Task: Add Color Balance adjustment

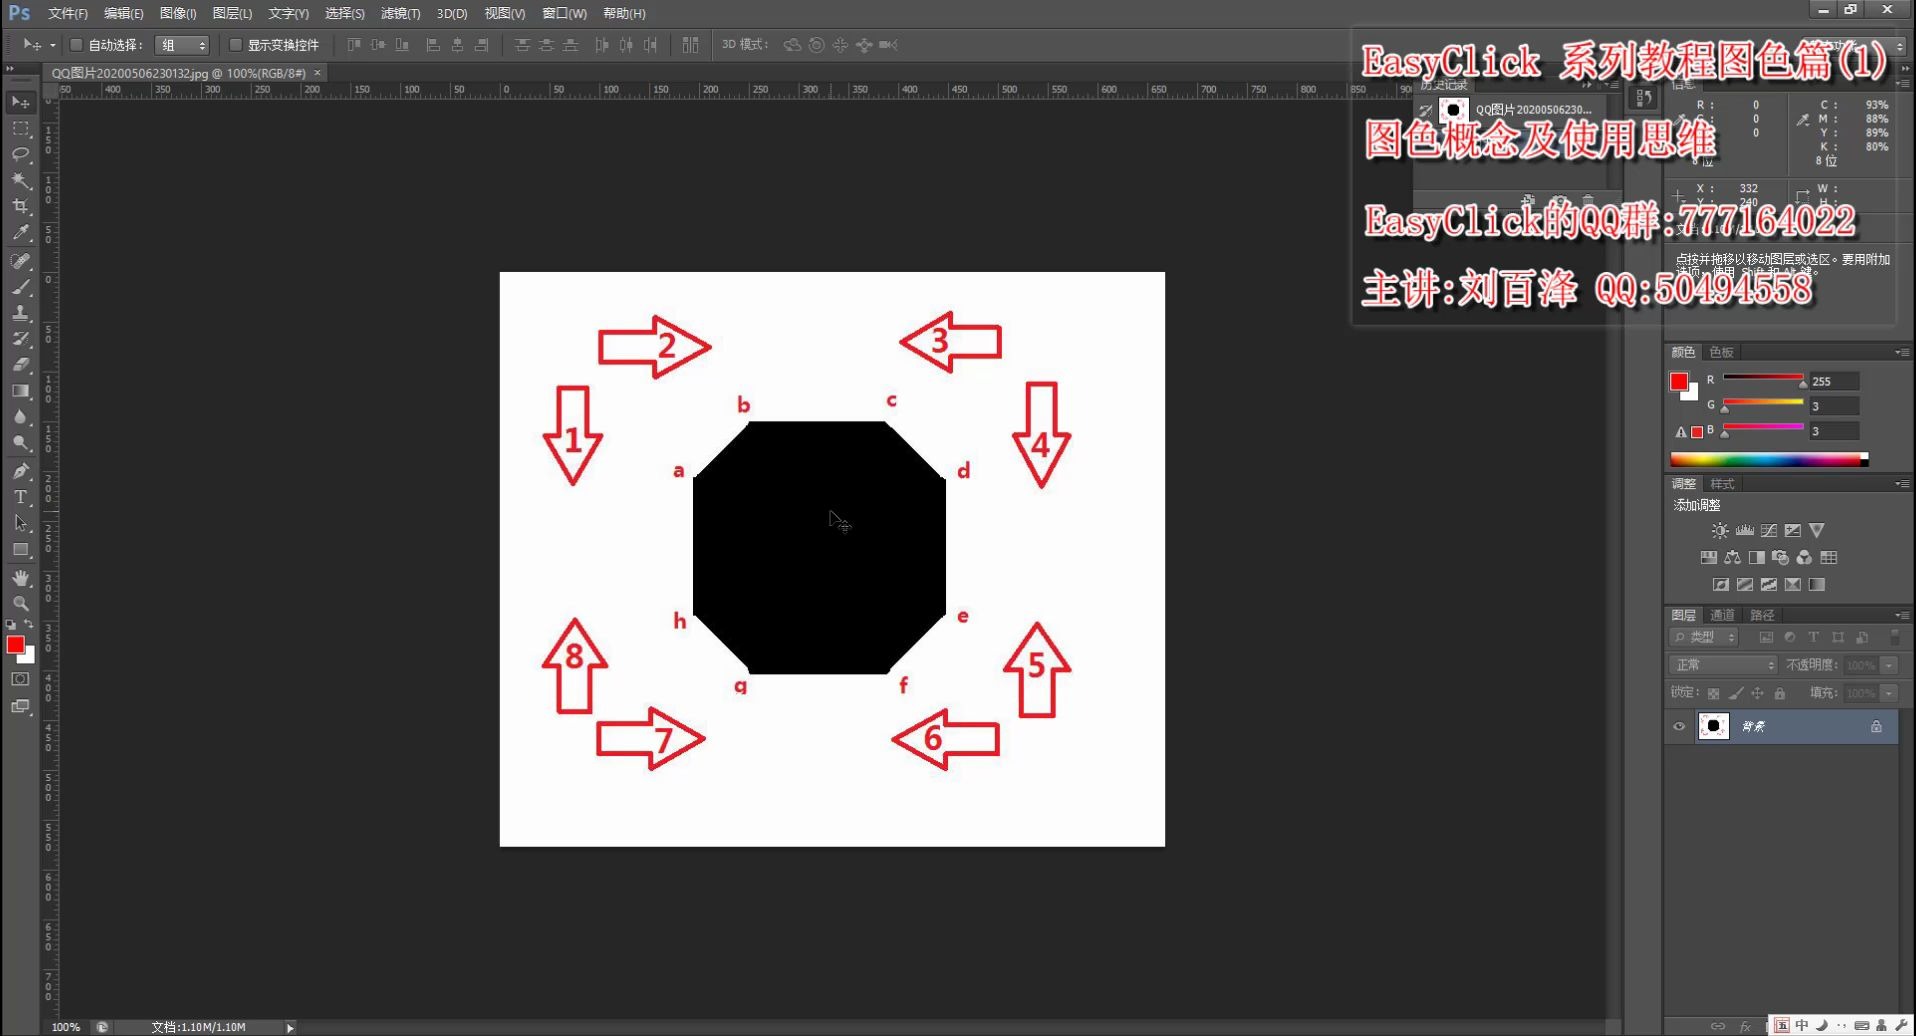Action: click(x=1732, y=558)
